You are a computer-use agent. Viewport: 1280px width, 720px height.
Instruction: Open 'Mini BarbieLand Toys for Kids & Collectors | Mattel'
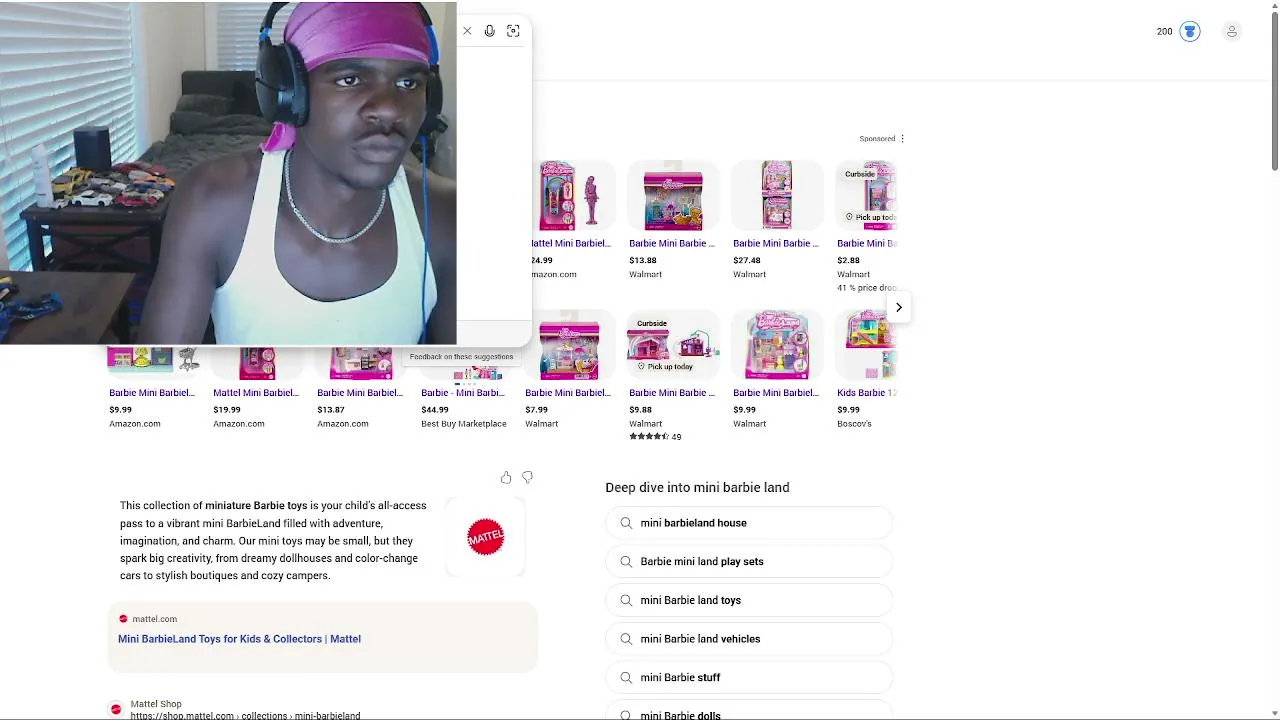click(x=239, y=639)
